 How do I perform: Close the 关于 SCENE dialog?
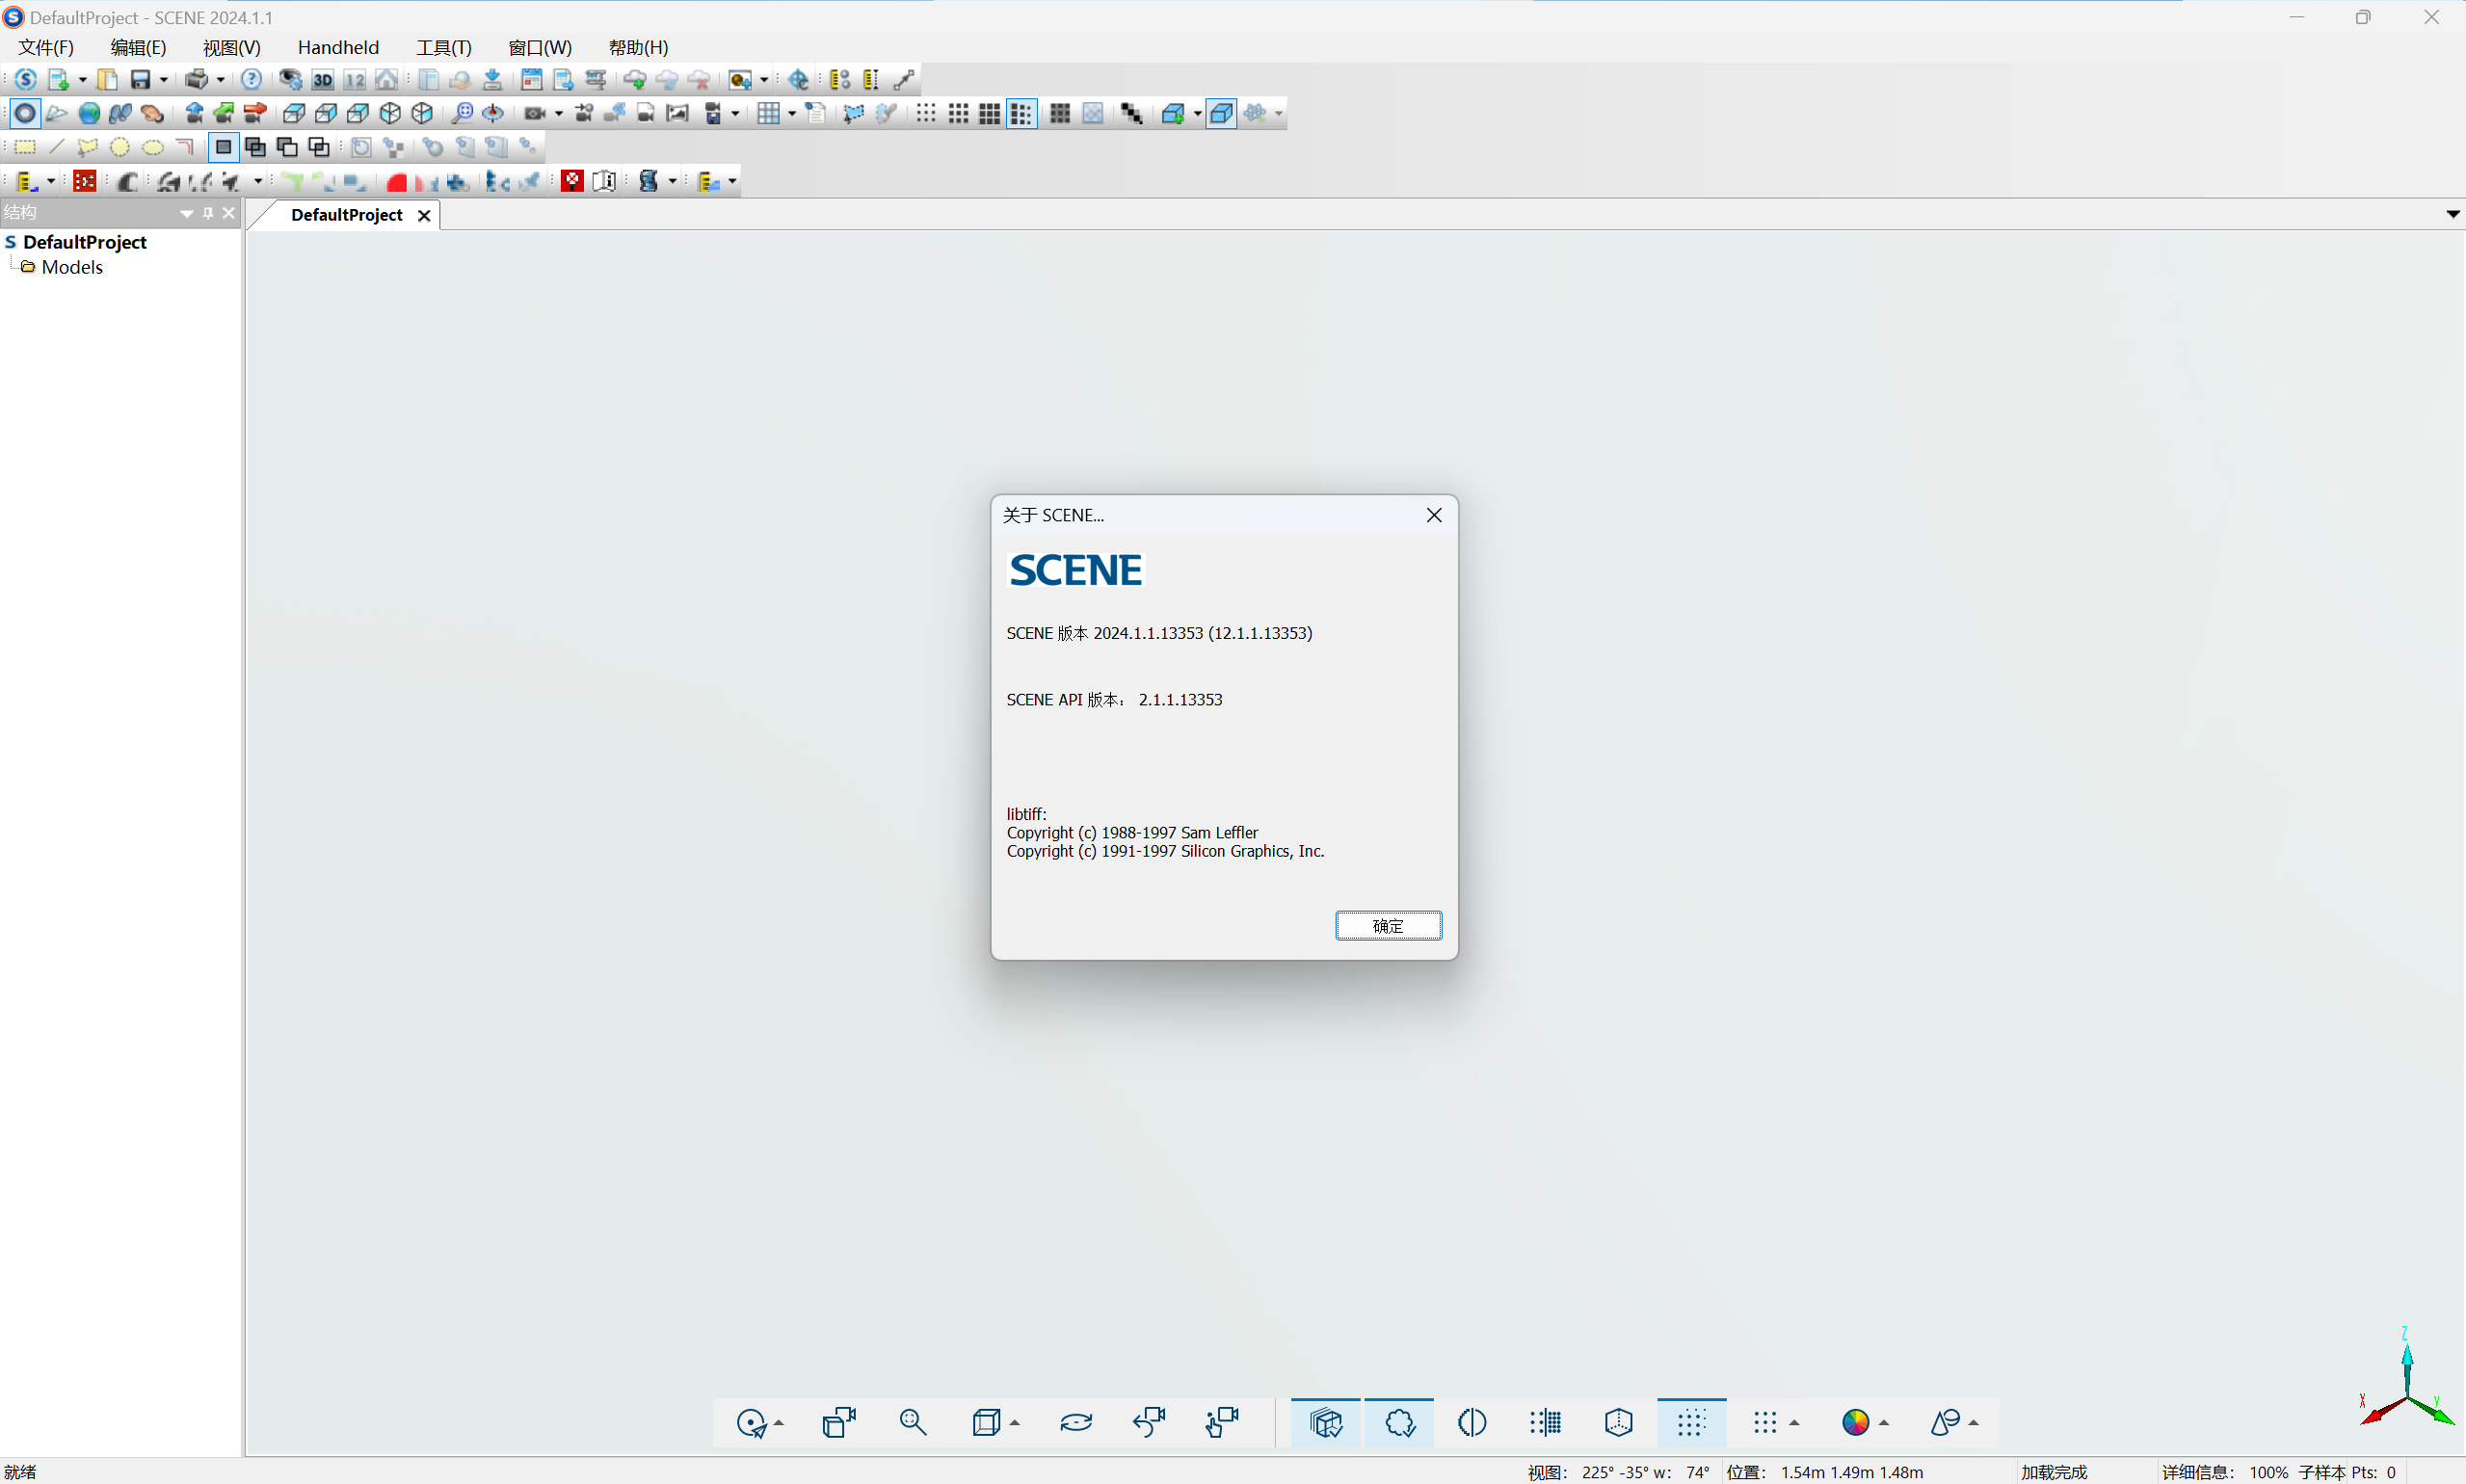1434,515
